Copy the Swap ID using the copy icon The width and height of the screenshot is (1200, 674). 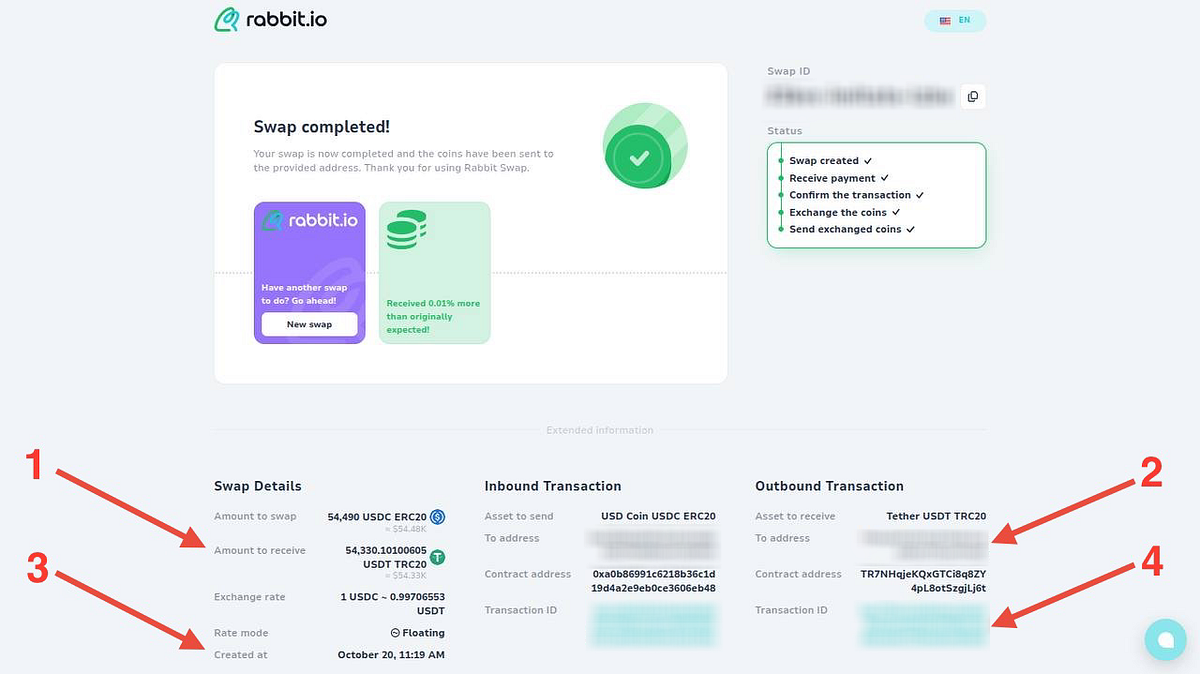973,96
